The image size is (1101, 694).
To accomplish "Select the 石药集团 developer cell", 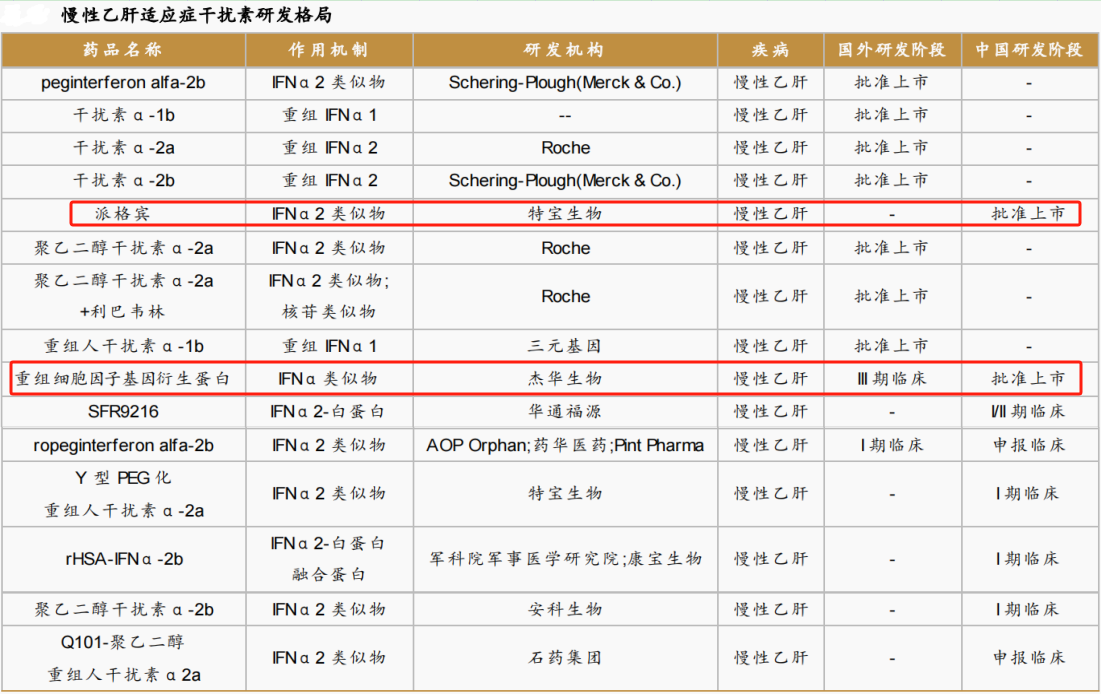I will [565, 658].
